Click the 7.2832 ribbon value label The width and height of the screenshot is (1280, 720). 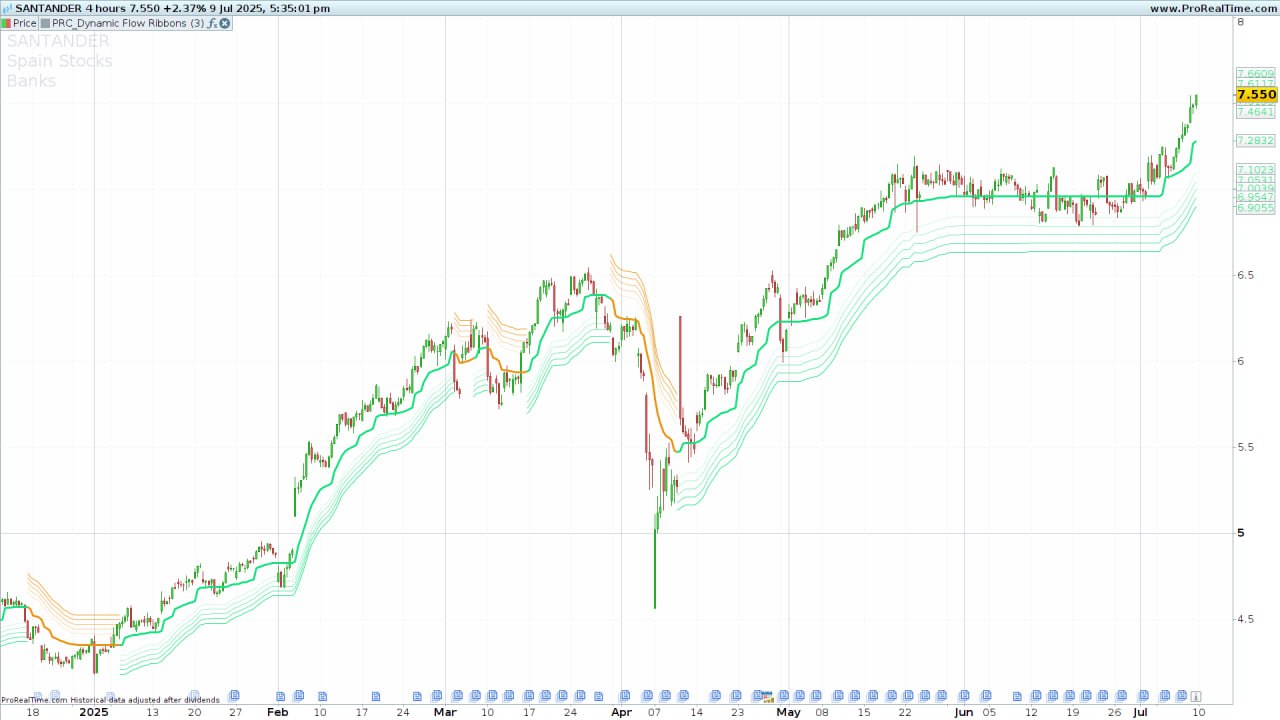tap(1256, 141)
